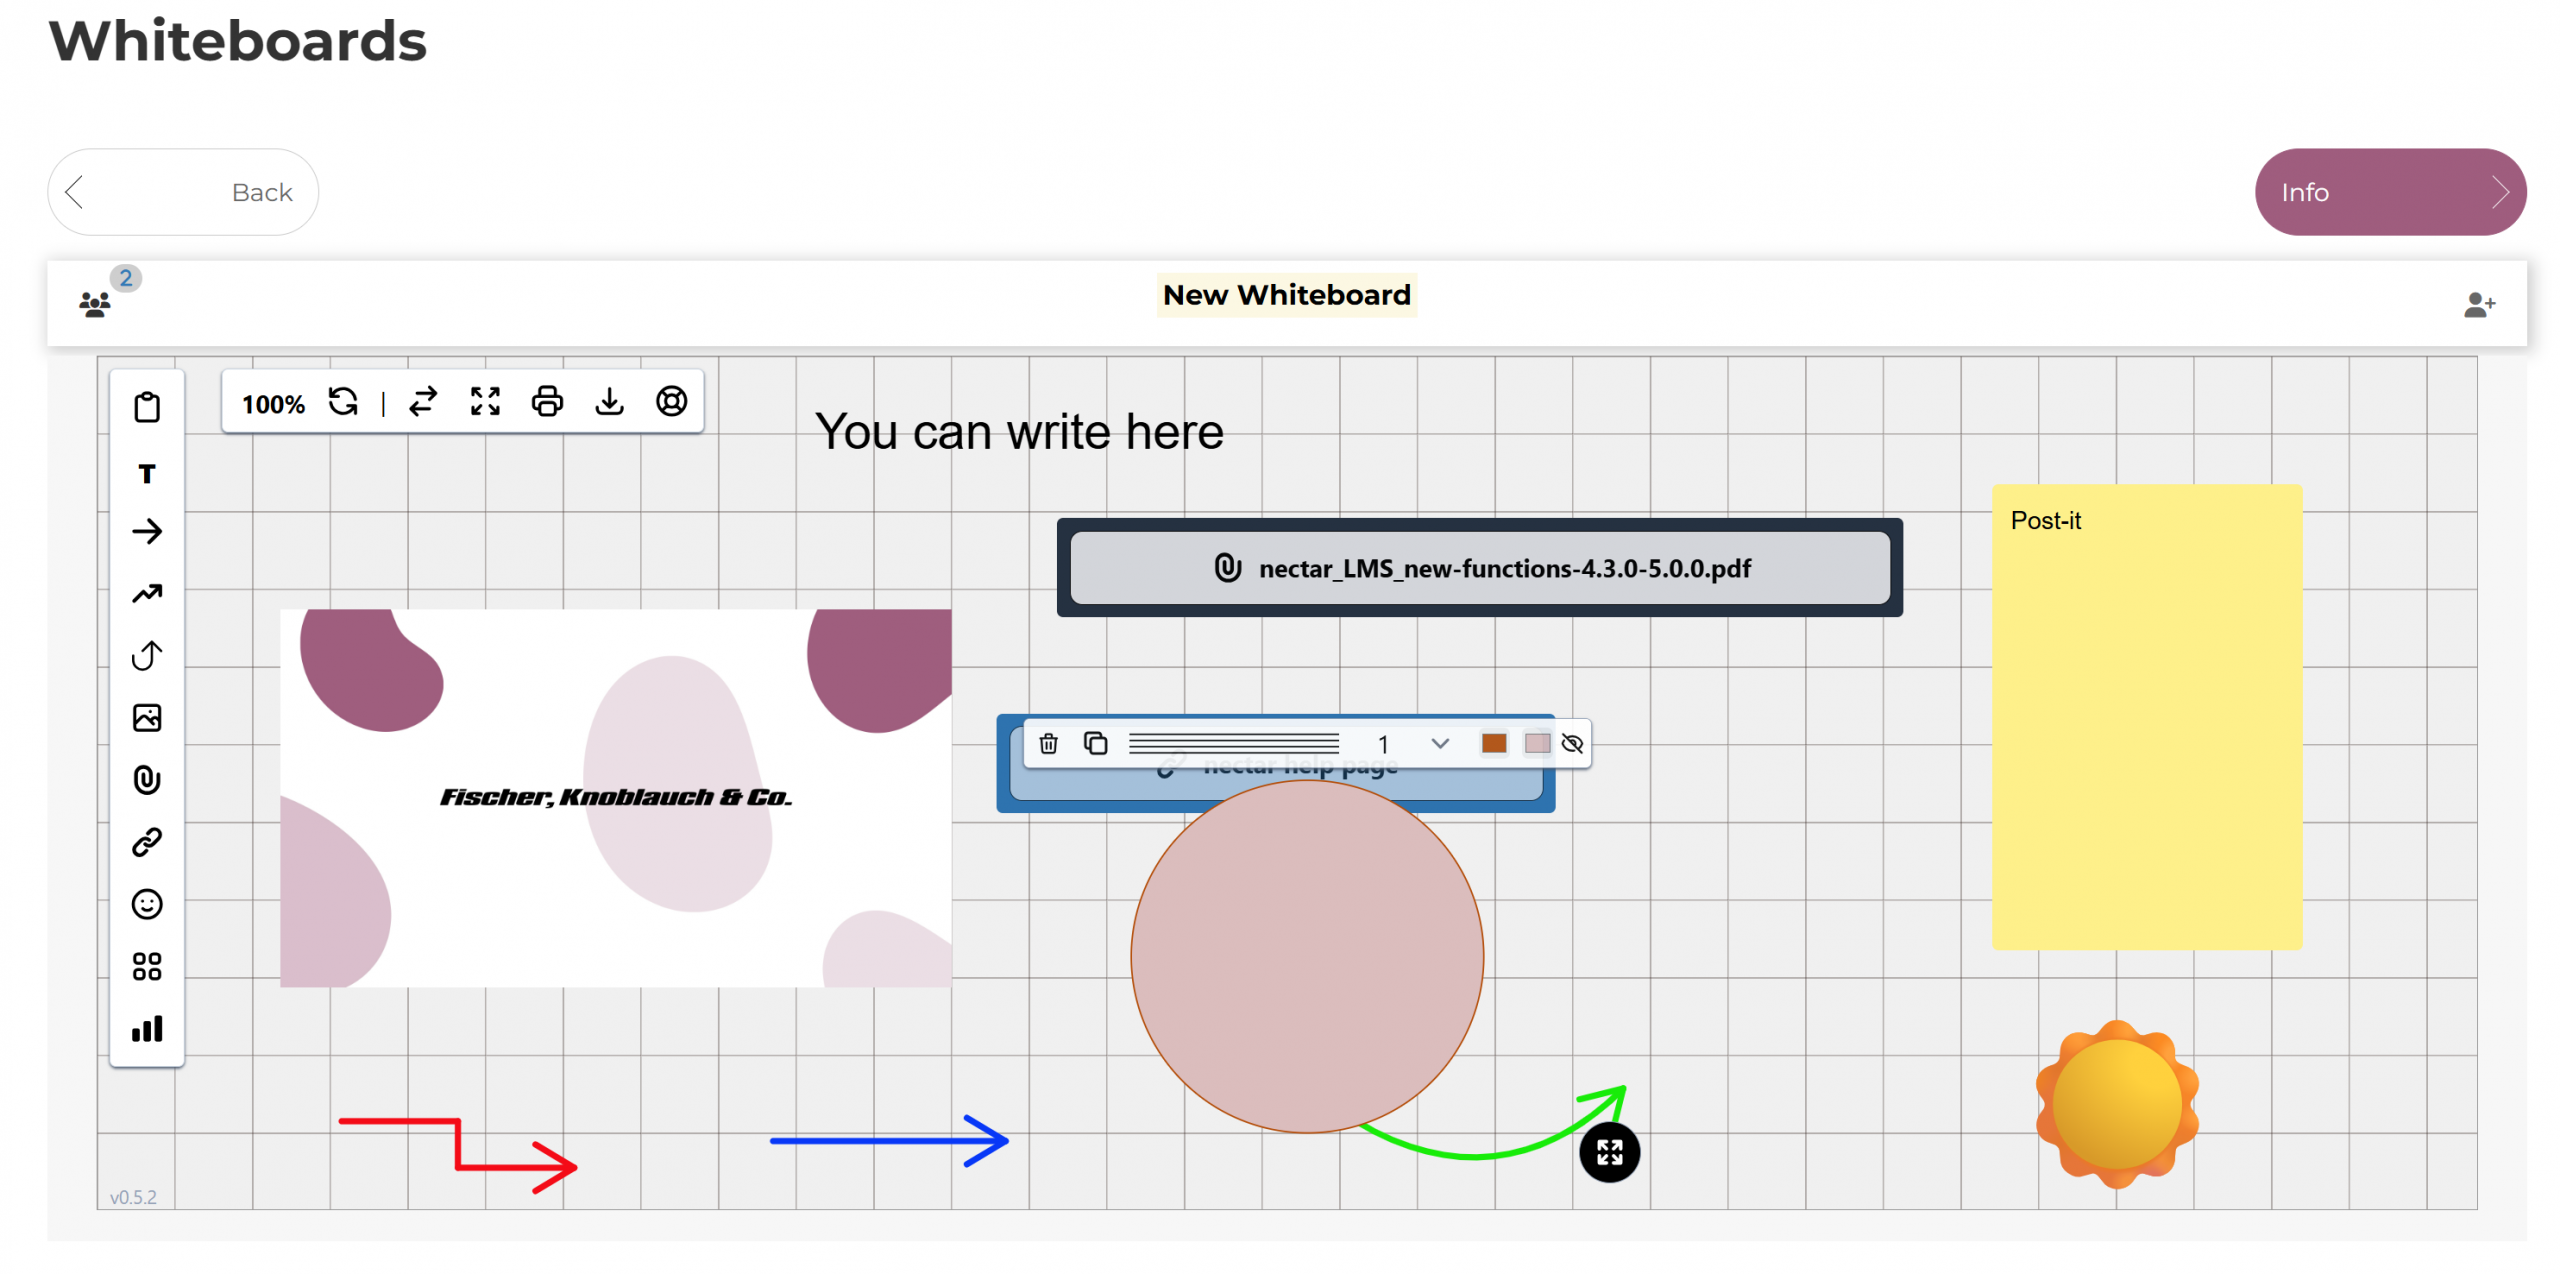2560x1274 pixels.
Task: Open the emoji sticker tool
Action: [146, 904]
